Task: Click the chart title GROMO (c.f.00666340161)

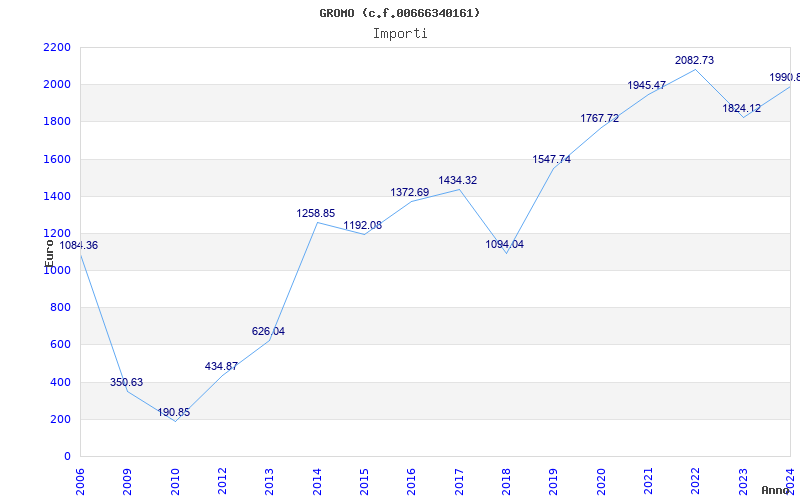Action: pos(399,13)
